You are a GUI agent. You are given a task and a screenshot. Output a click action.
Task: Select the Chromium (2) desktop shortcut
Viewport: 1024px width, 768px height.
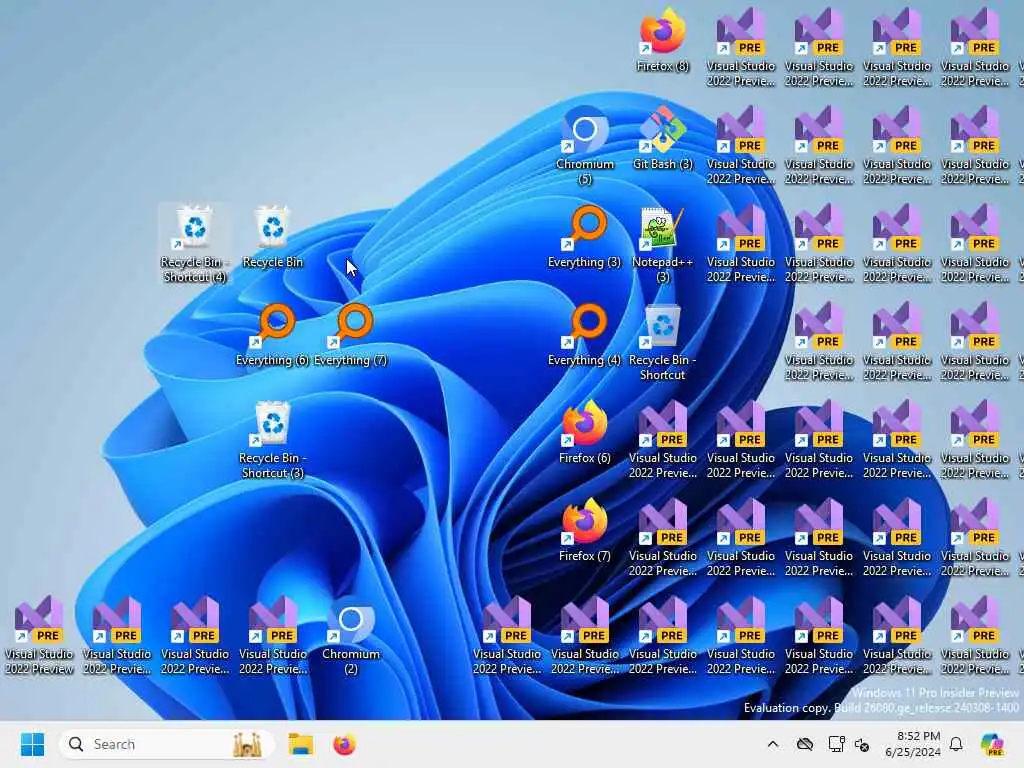351,635
